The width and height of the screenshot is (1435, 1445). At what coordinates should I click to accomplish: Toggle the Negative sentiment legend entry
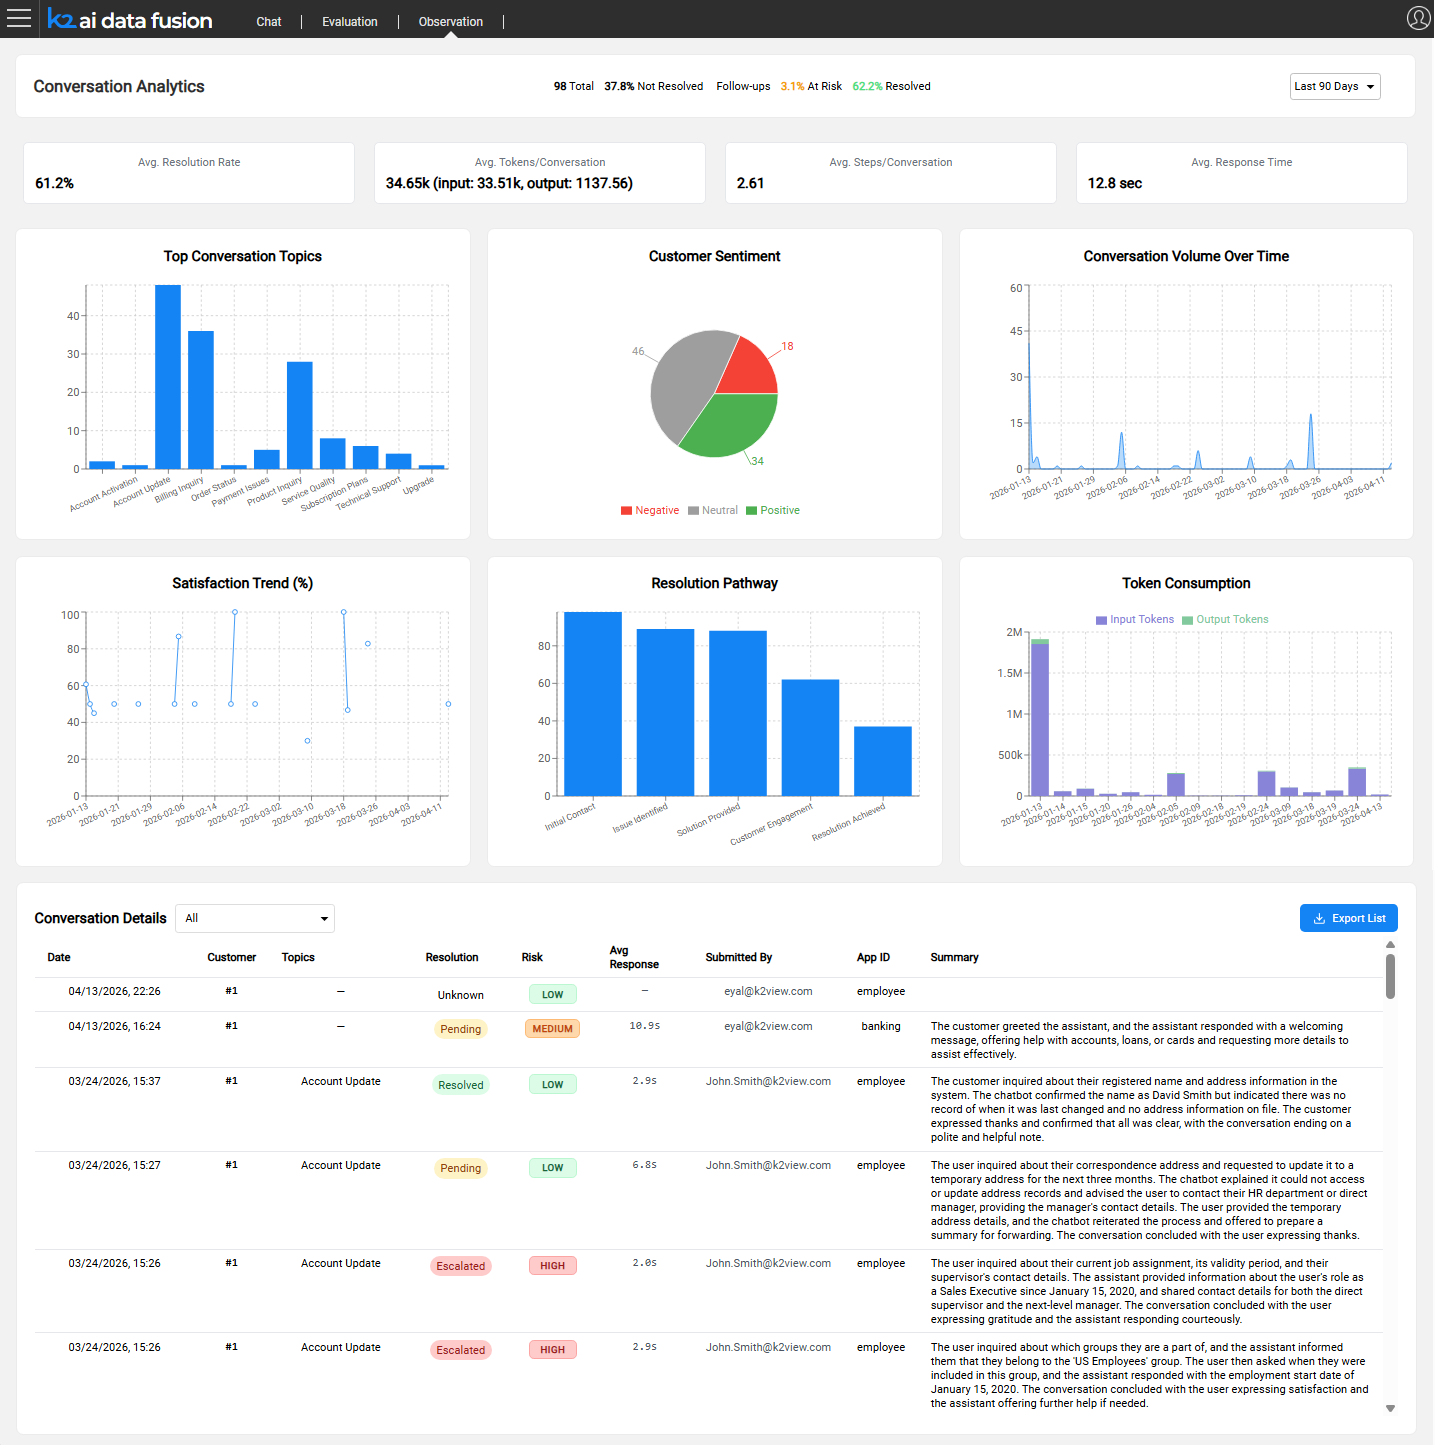pyautogui.click(x=649, y=510)
